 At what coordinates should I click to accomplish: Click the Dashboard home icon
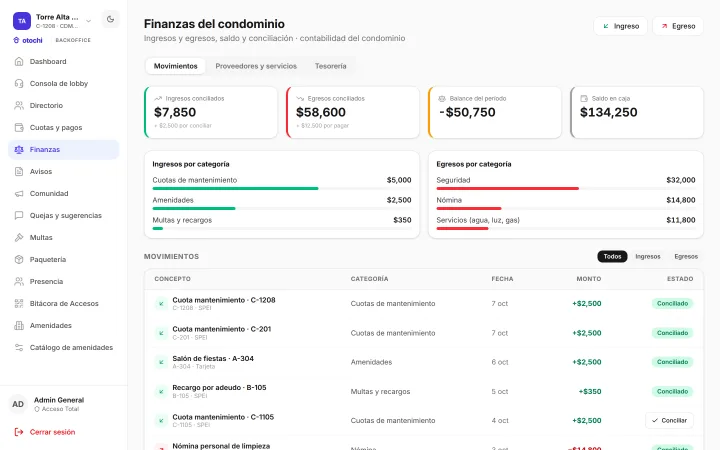point(19,62)
